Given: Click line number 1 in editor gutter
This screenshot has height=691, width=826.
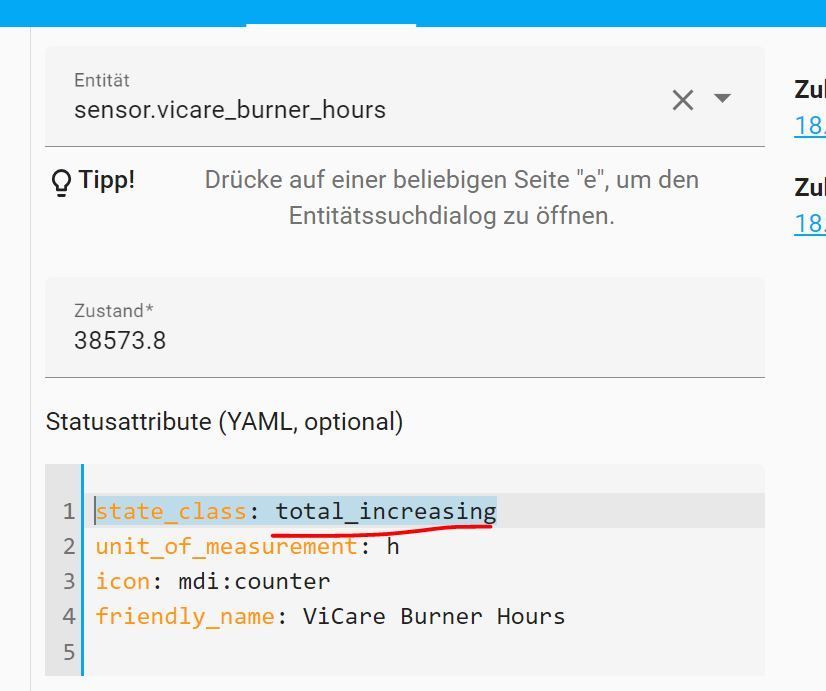Looking at the screenshot, I should click(68, 512).
